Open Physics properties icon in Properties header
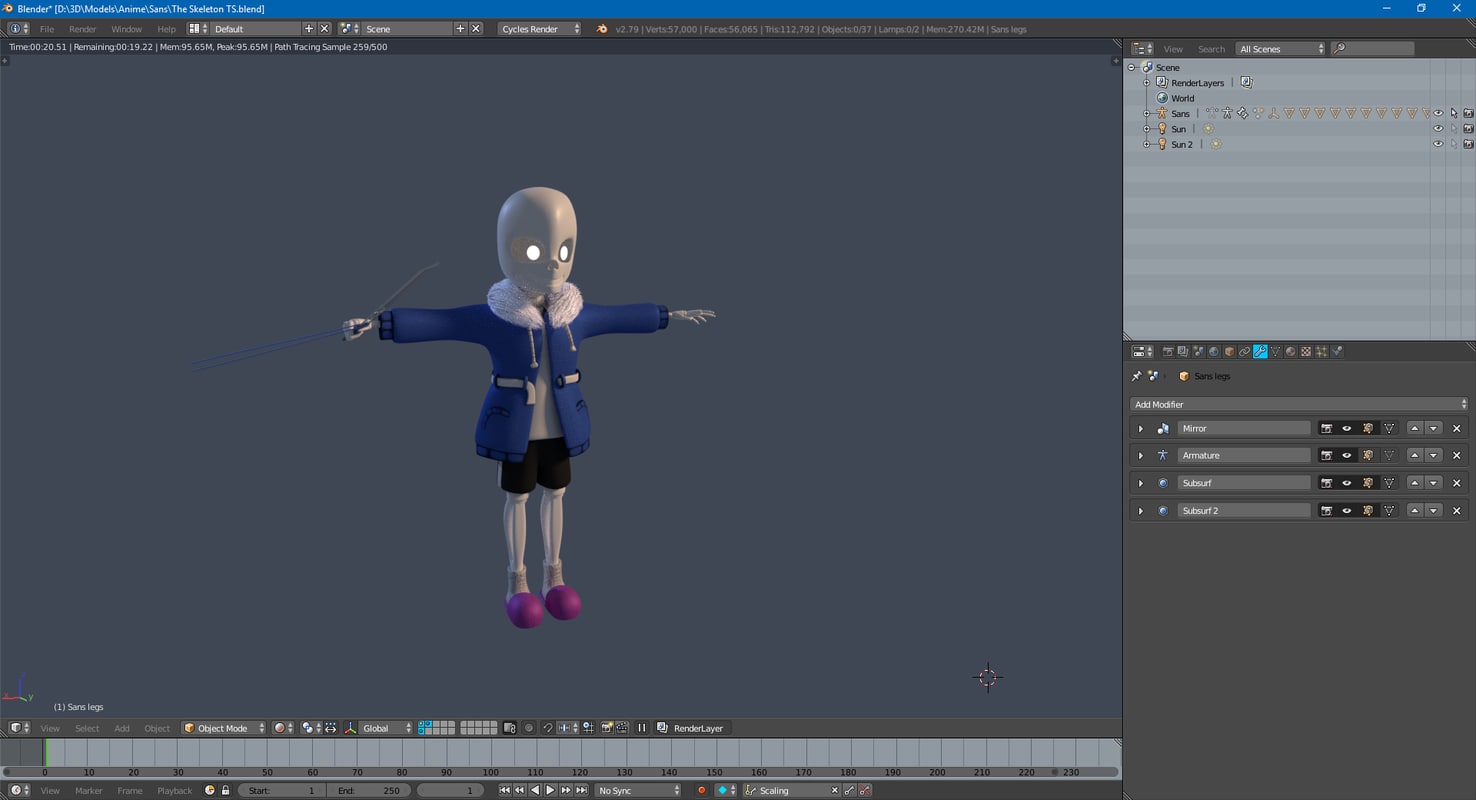The image size is (1476, 800). tap(1338, 351)
